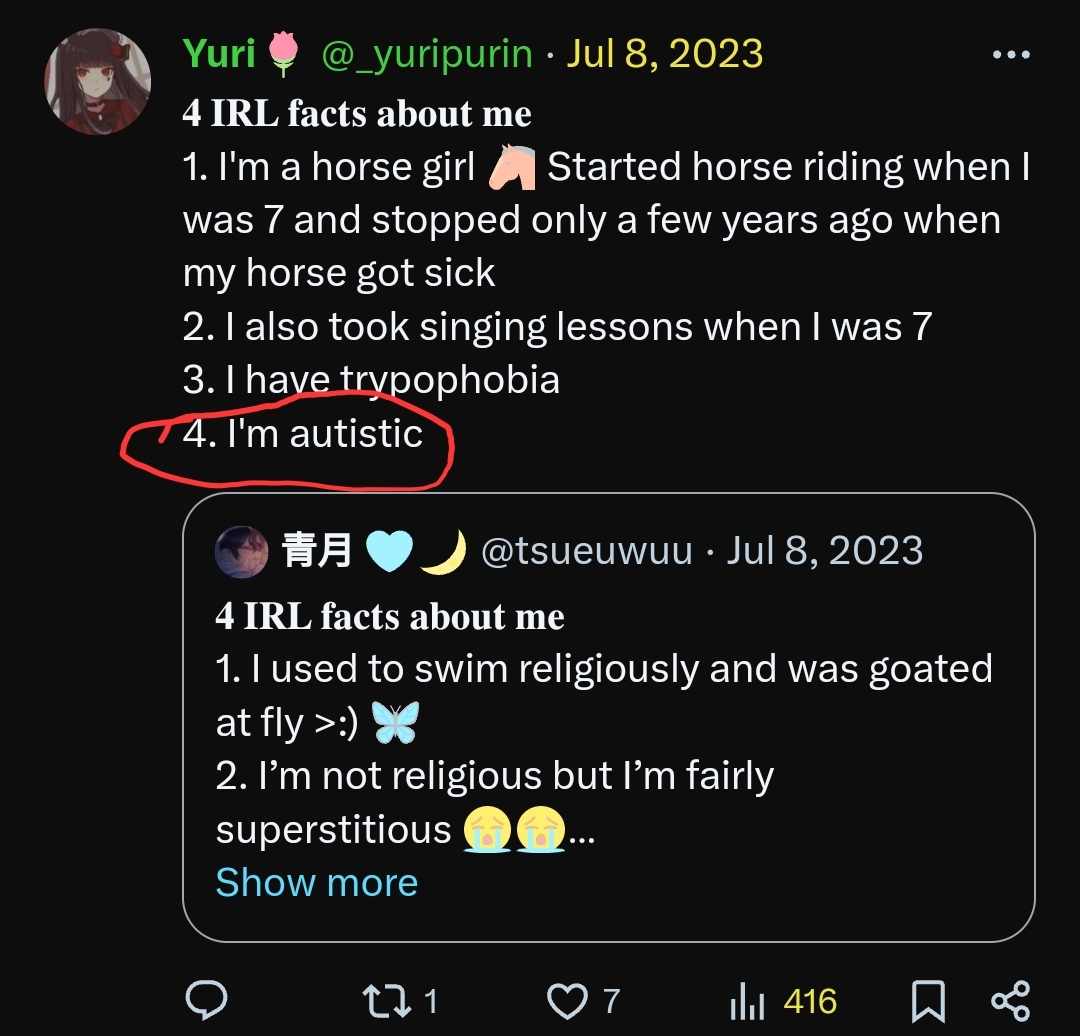Expand quoted tweet with Show more
Image resolution: width=1080 pixels, height=1036 pixels.
(x=316, y=882)
